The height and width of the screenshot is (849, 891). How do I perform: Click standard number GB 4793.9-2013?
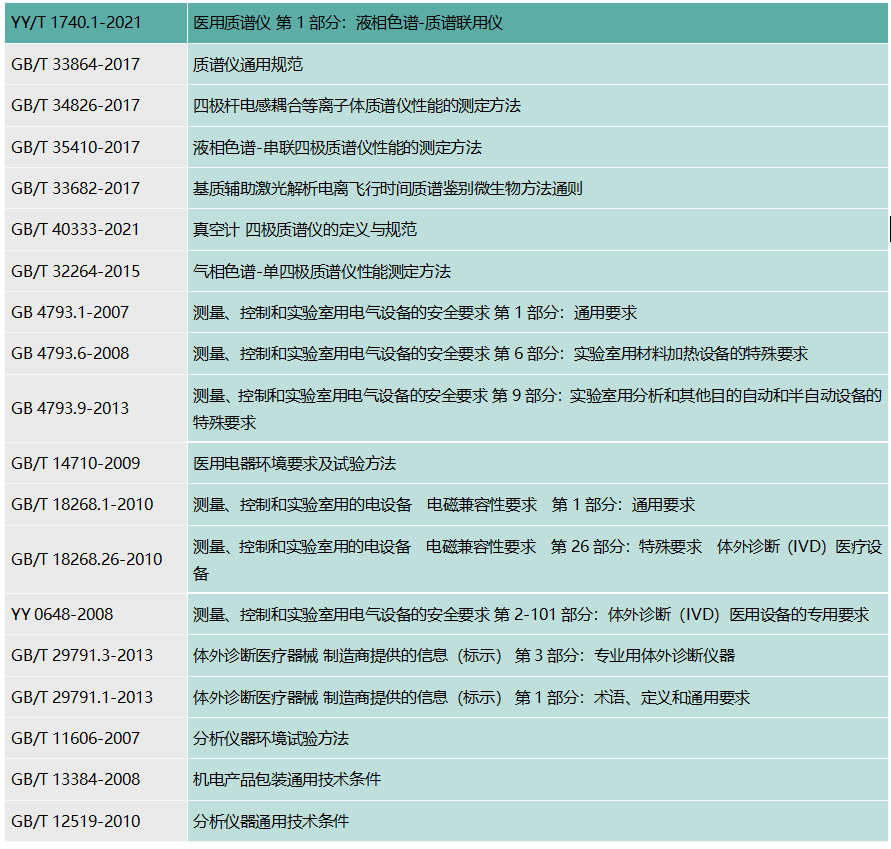pyautogui.click(x=70, y=408)
